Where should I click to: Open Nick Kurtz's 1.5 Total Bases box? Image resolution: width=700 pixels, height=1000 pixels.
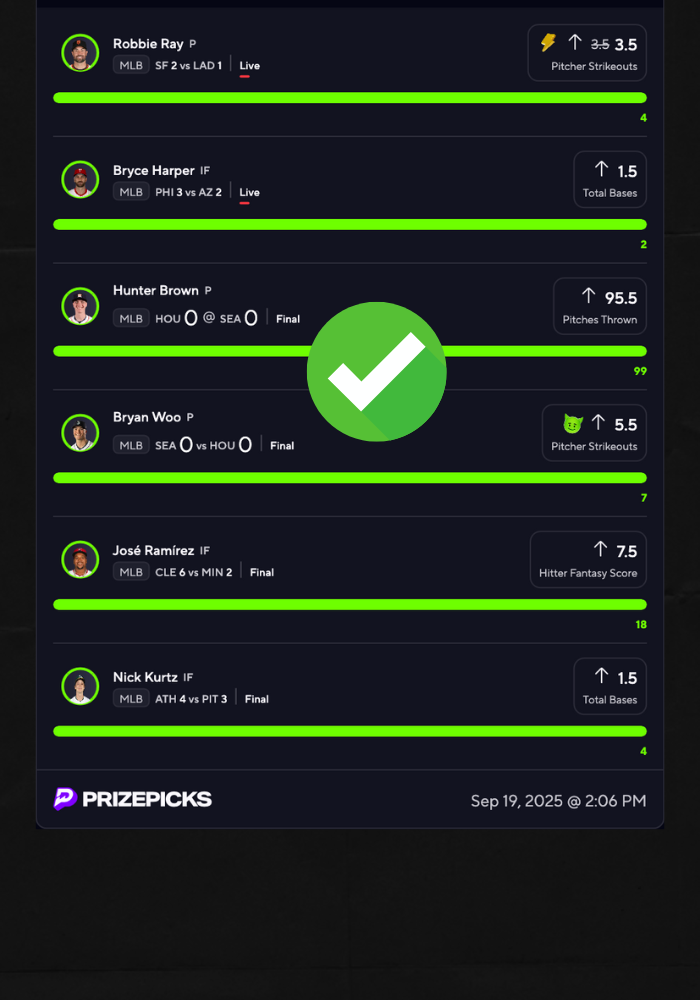[610, 686]
